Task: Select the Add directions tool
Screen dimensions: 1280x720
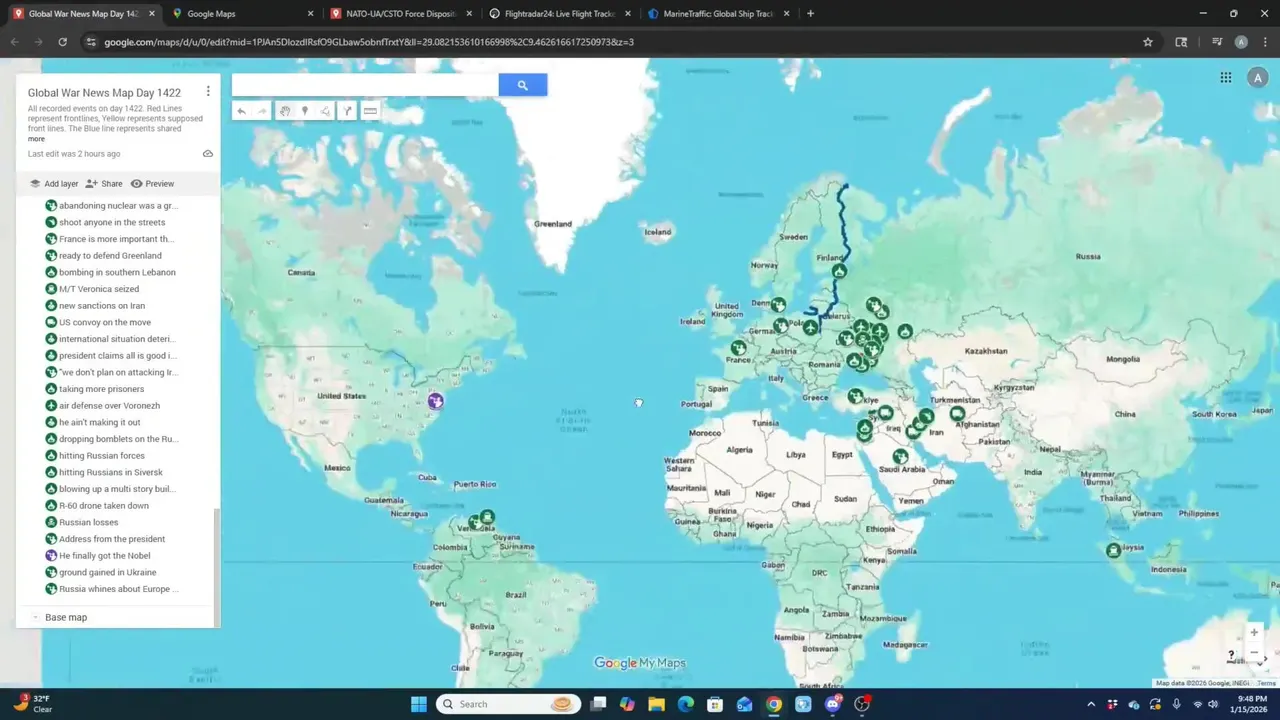Action: 347,111
